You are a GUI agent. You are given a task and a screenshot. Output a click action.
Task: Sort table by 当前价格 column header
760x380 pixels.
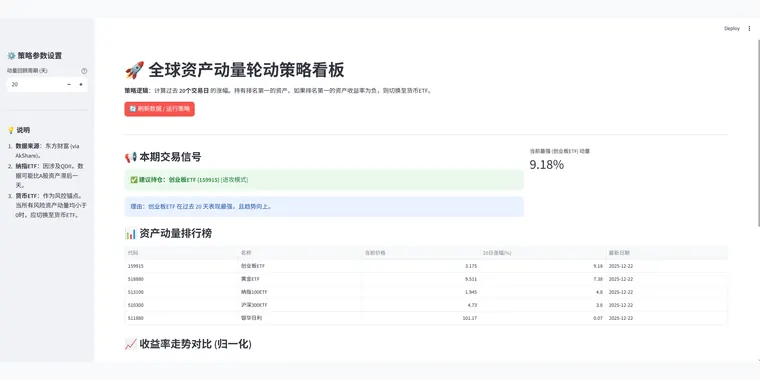pos(421,253)
